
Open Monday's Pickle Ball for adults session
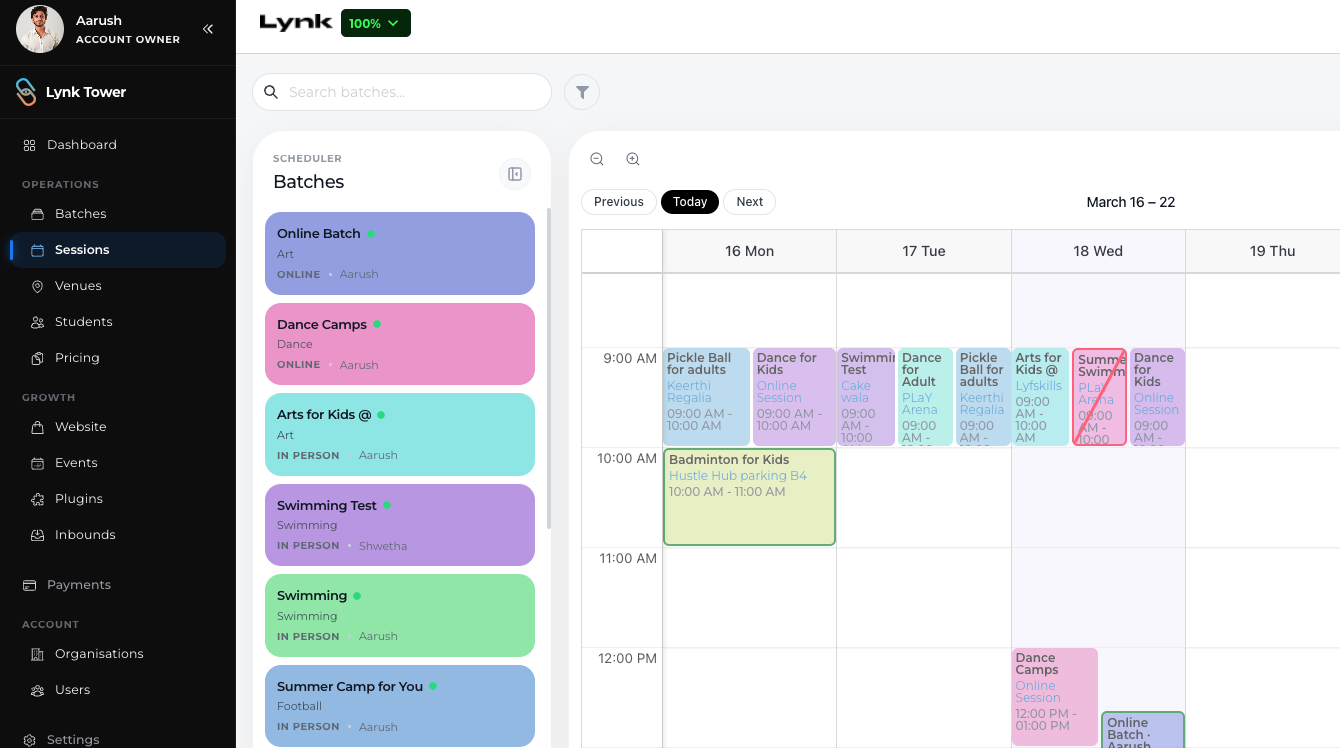tap(706, 397)
